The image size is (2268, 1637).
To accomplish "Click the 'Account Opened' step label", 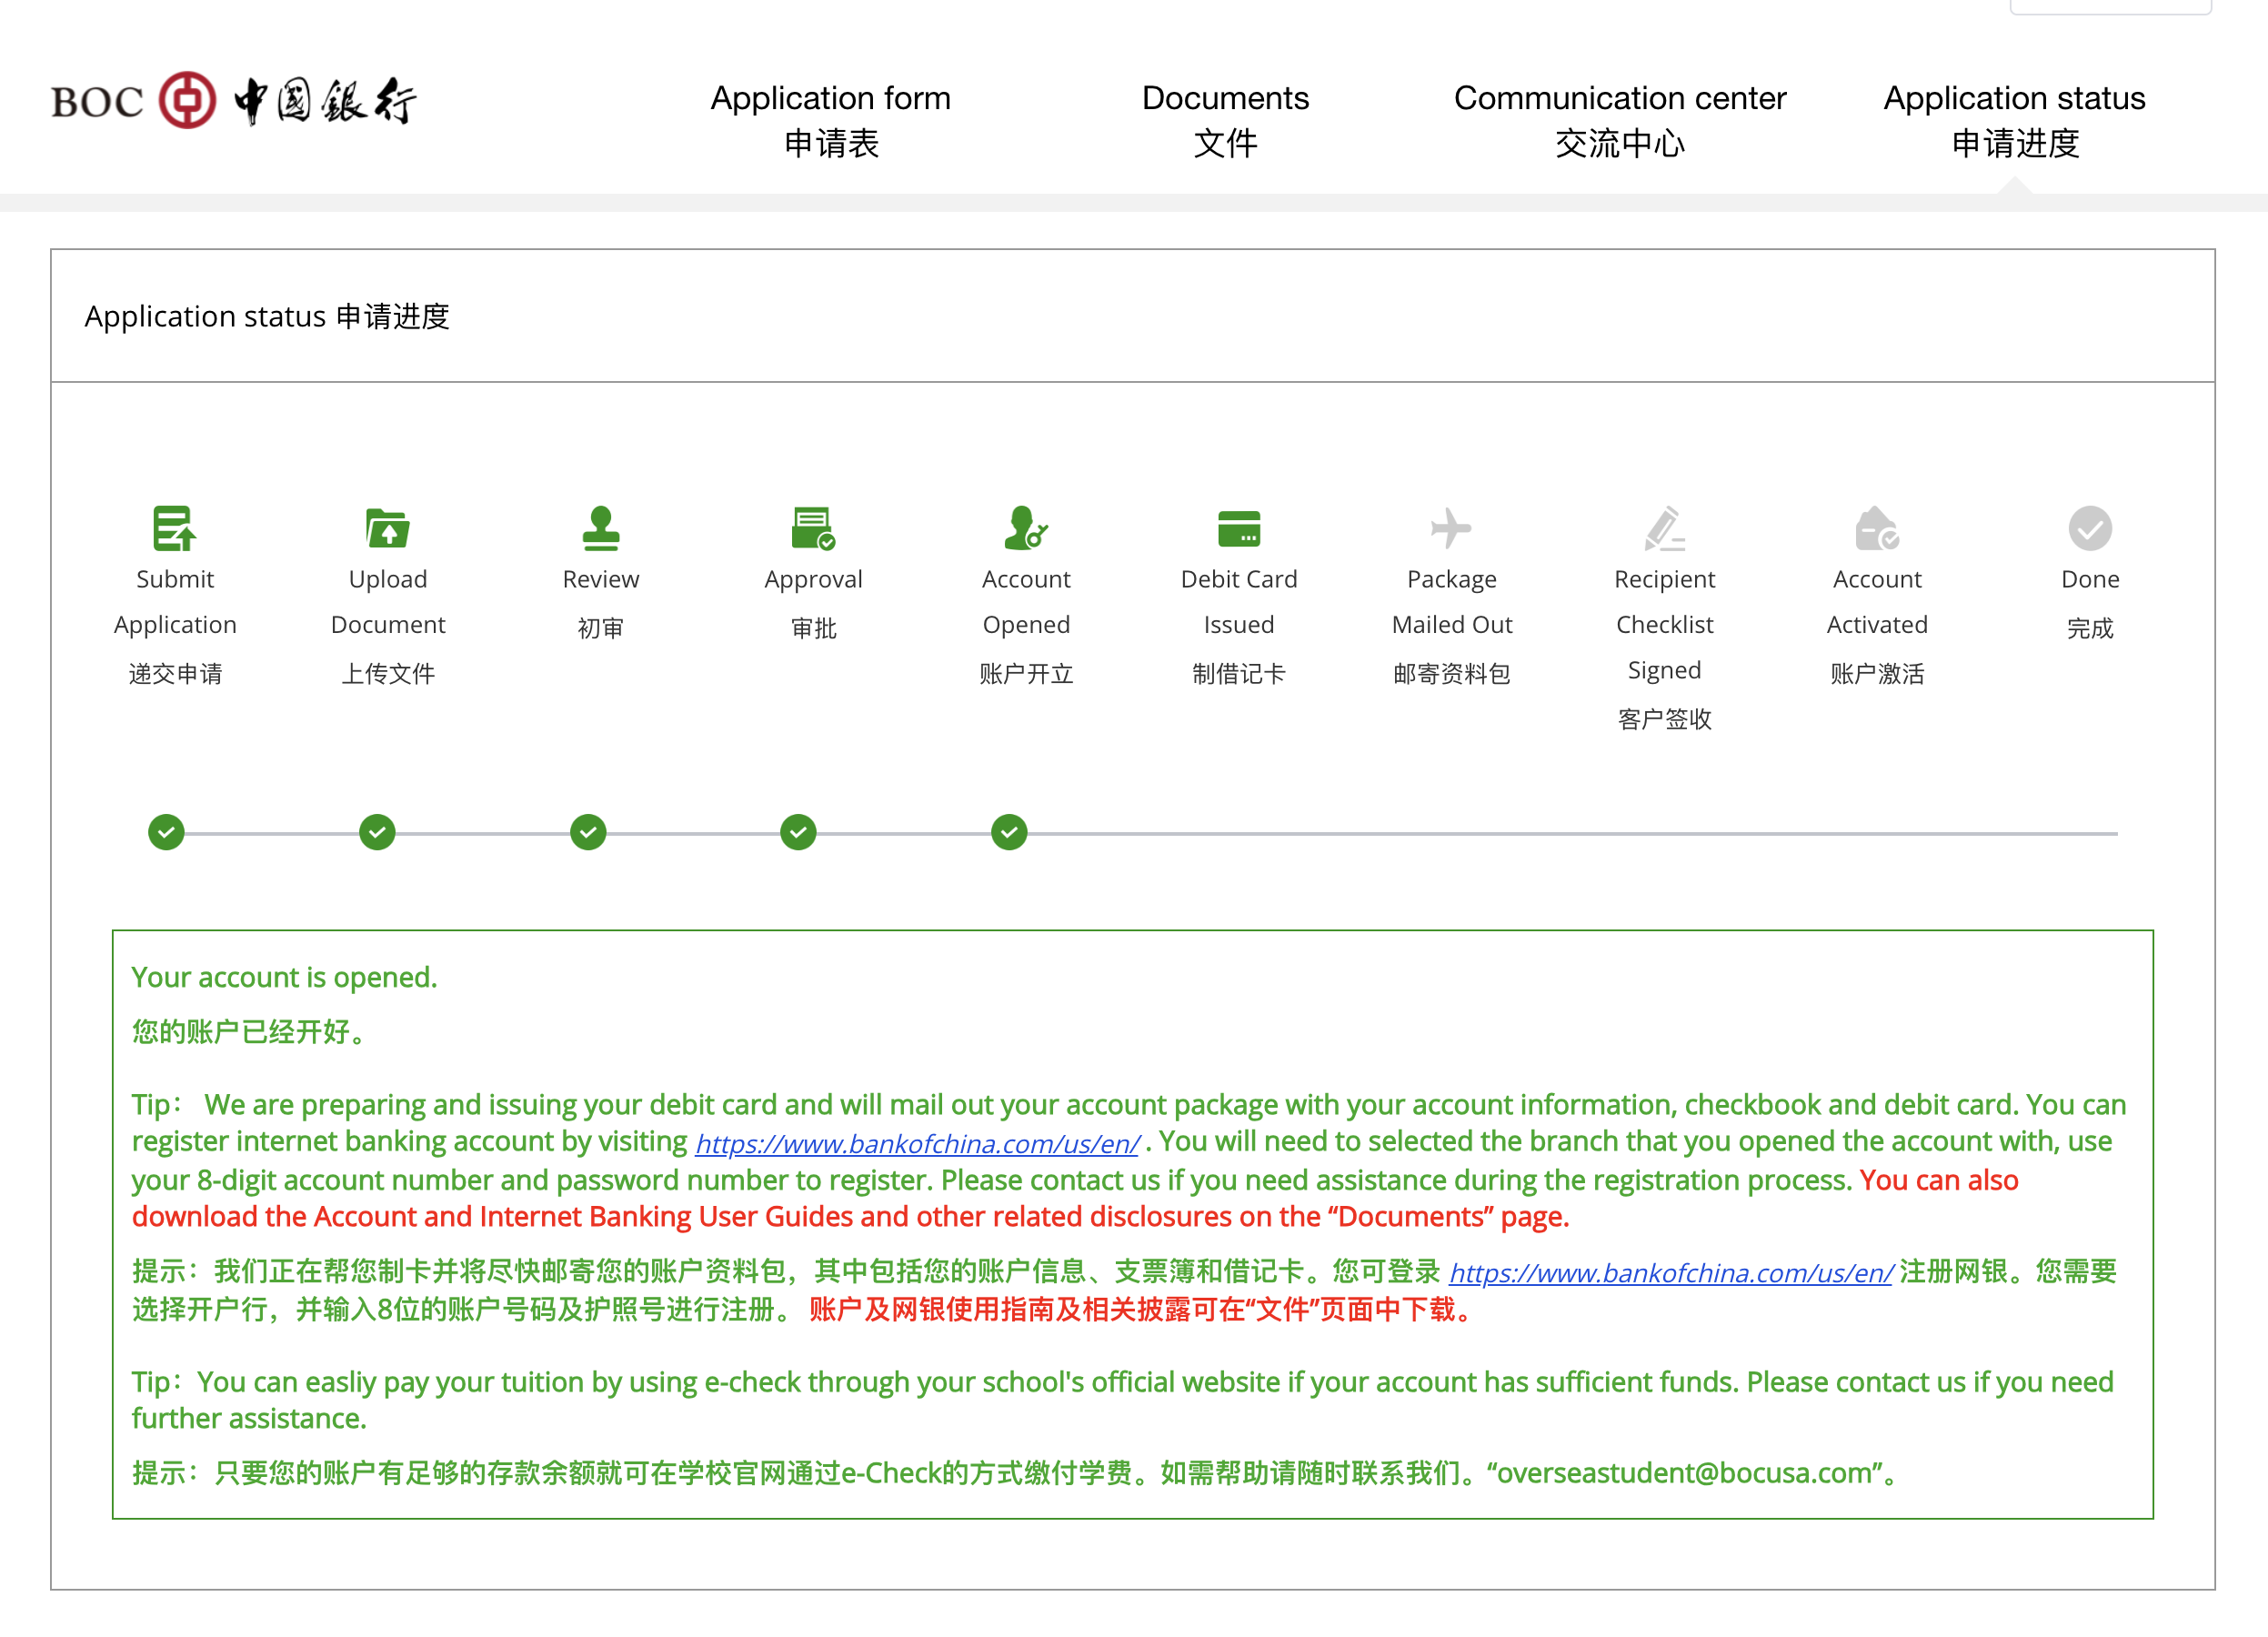I will pos(1026,602).
